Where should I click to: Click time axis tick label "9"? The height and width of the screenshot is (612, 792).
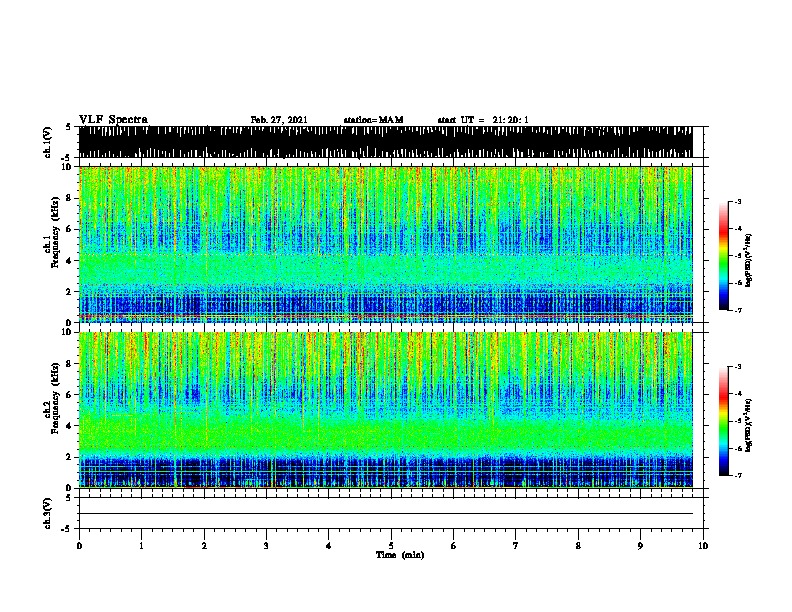click(640, 545)
